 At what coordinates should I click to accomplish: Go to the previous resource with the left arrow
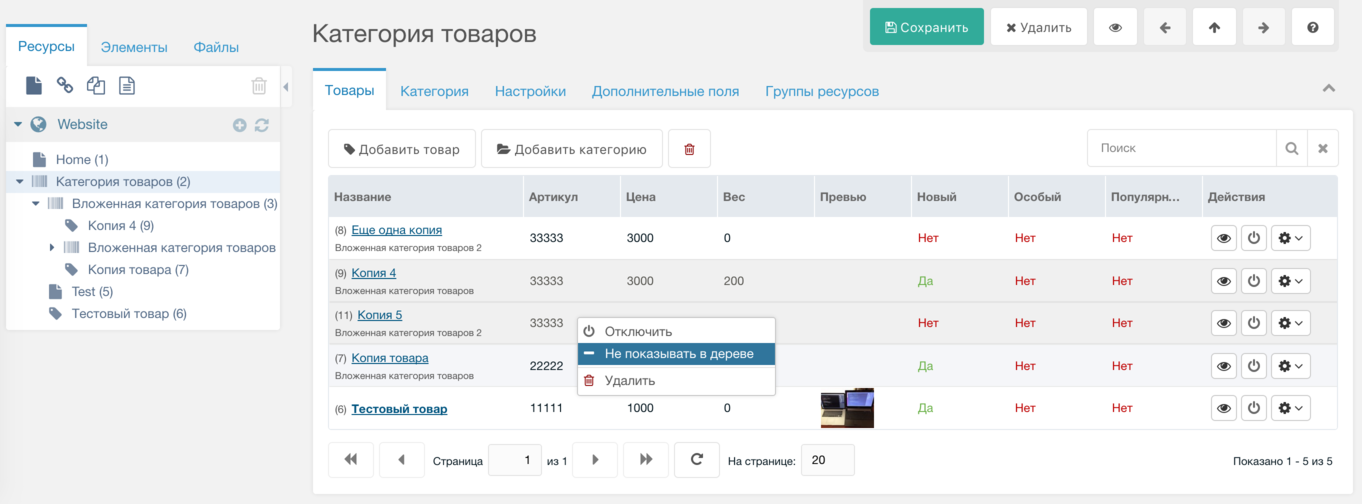pyautogui.click(x=1165, y=28)
